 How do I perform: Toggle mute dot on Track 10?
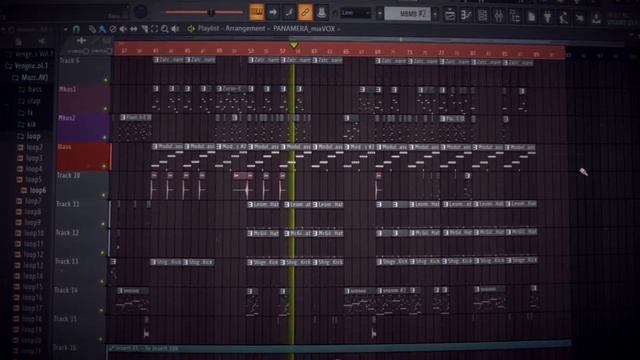click(103, 195)
